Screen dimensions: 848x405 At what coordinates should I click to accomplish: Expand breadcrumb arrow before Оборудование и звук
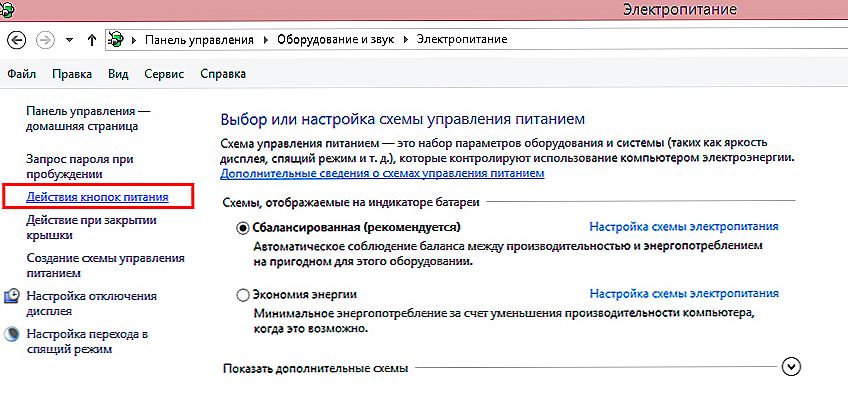coord(266,39)
